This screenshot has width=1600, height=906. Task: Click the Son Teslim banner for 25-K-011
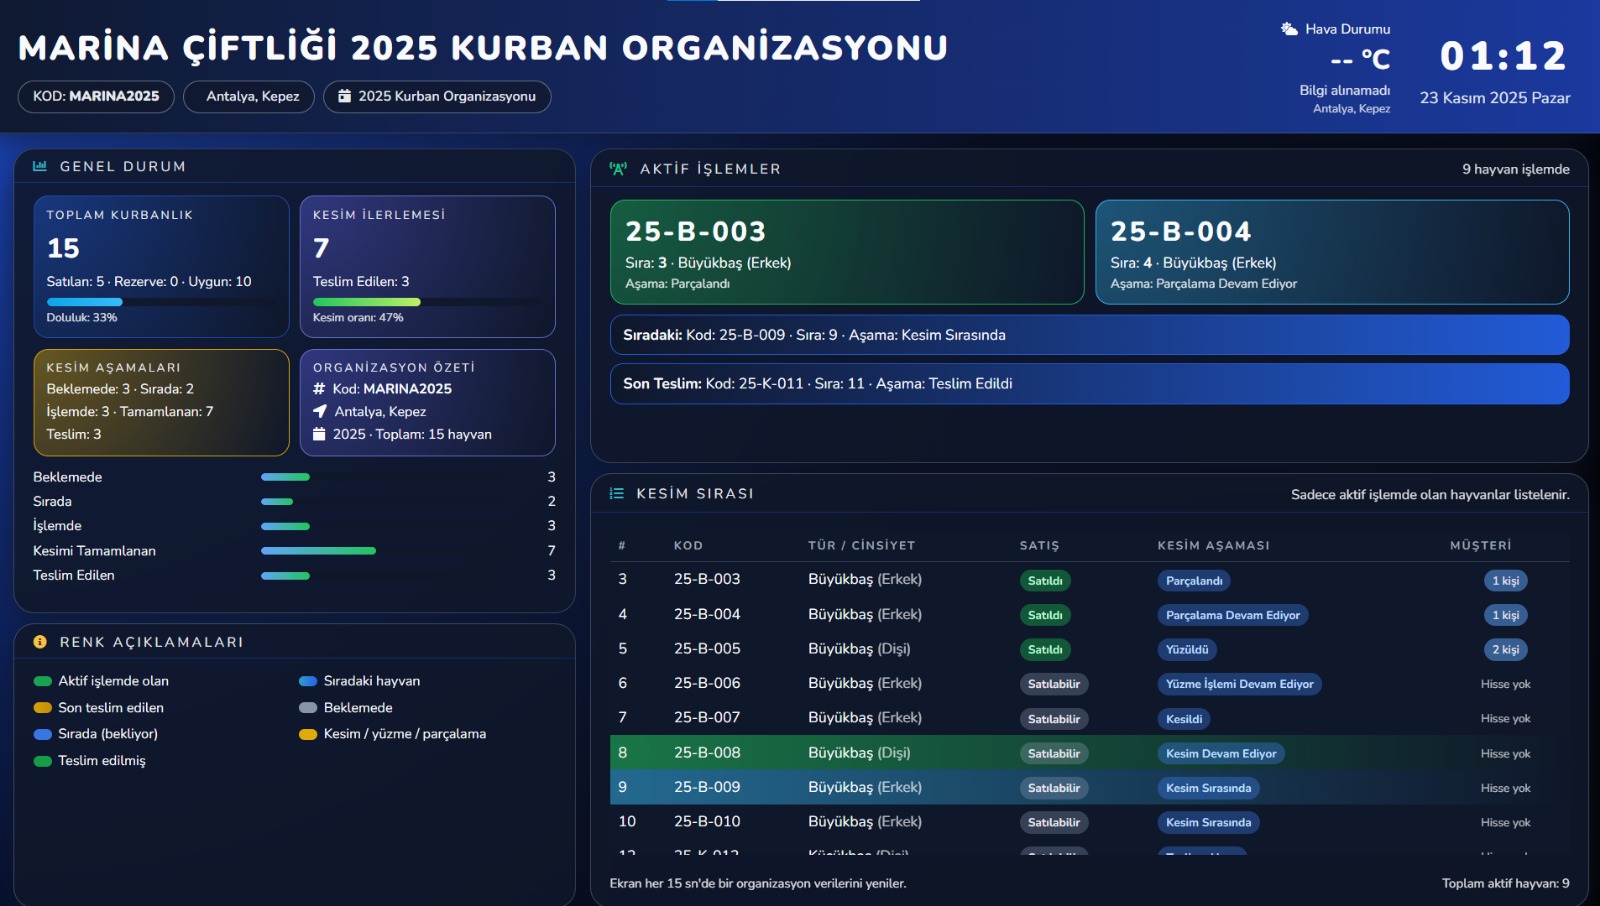click(1089, 383)
